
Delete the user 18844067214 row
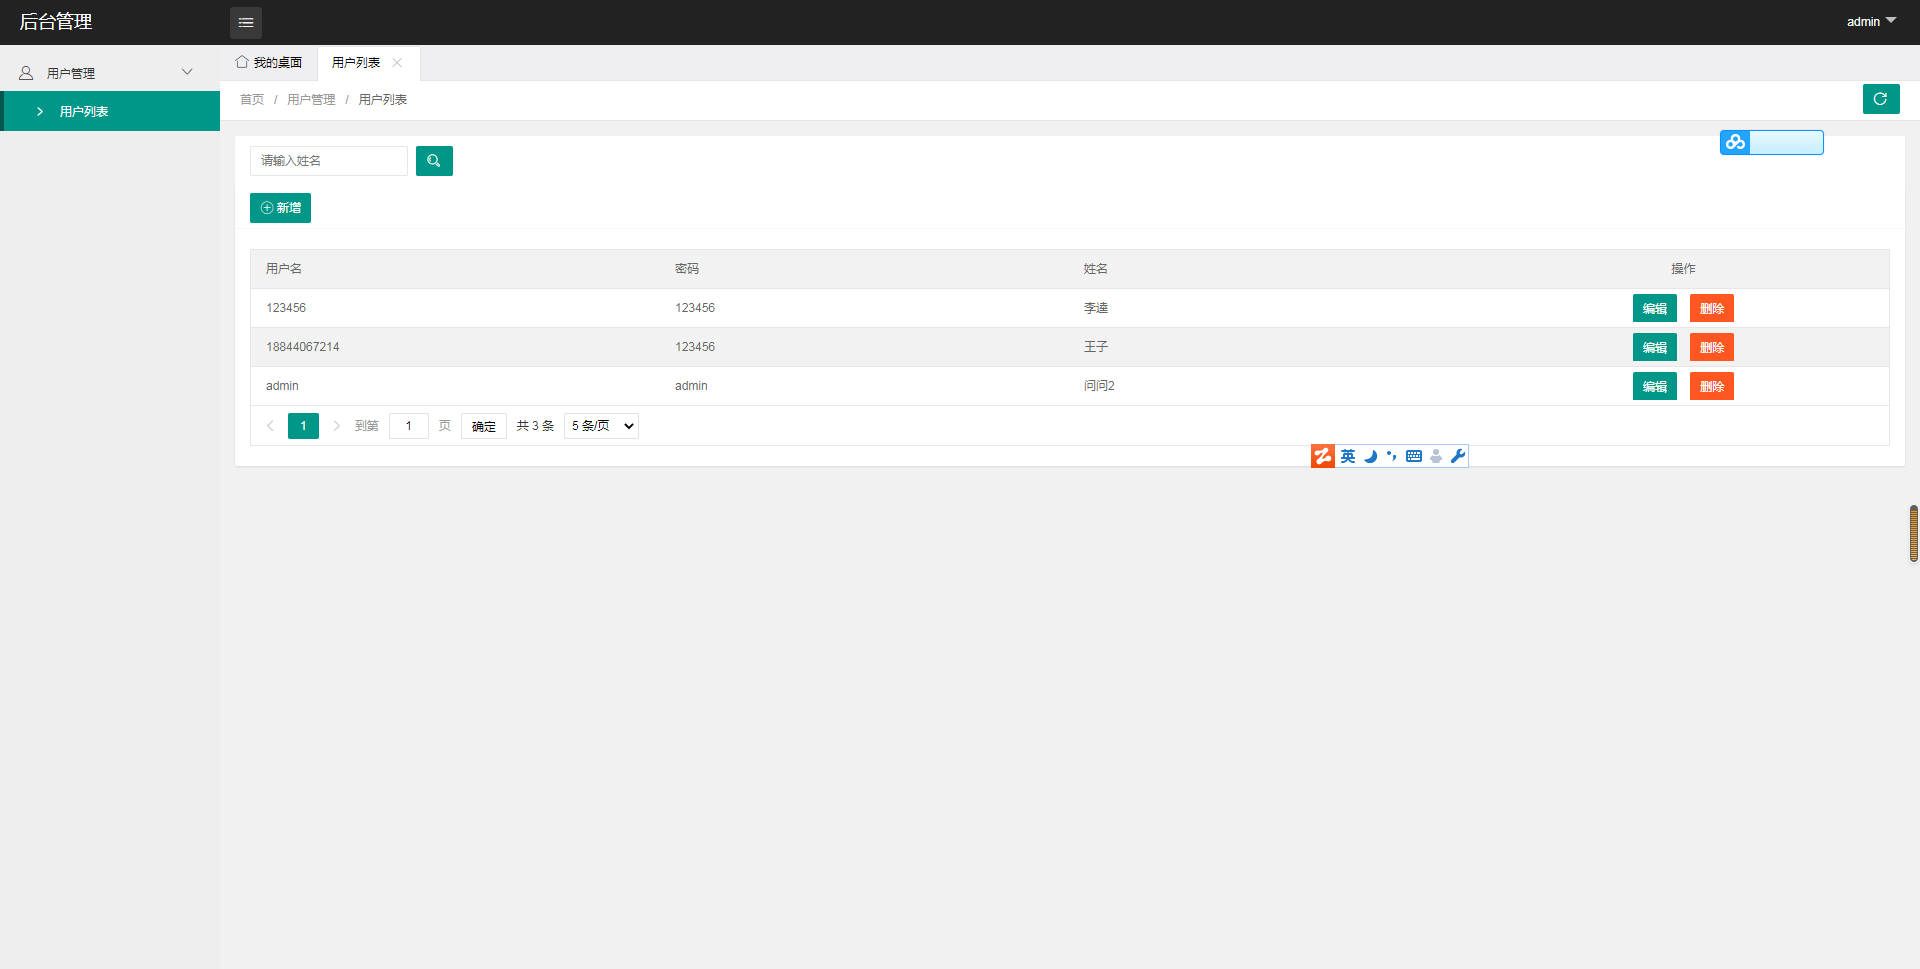1712,347
